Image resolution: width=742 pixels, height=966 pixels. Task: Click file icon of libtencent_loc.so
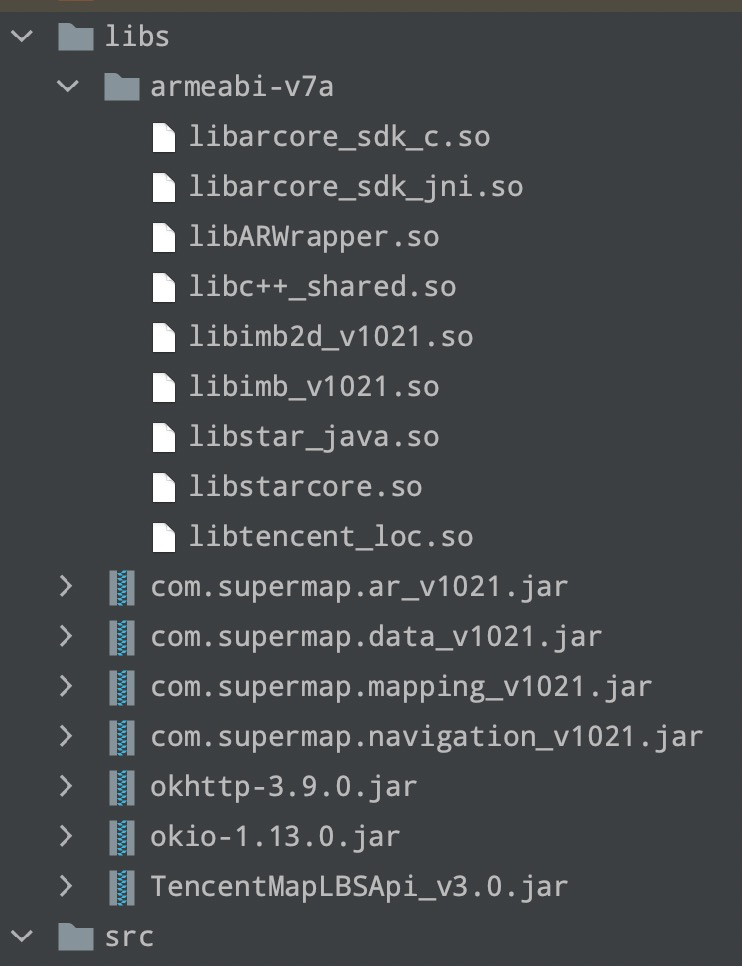[x=164, y=537]
